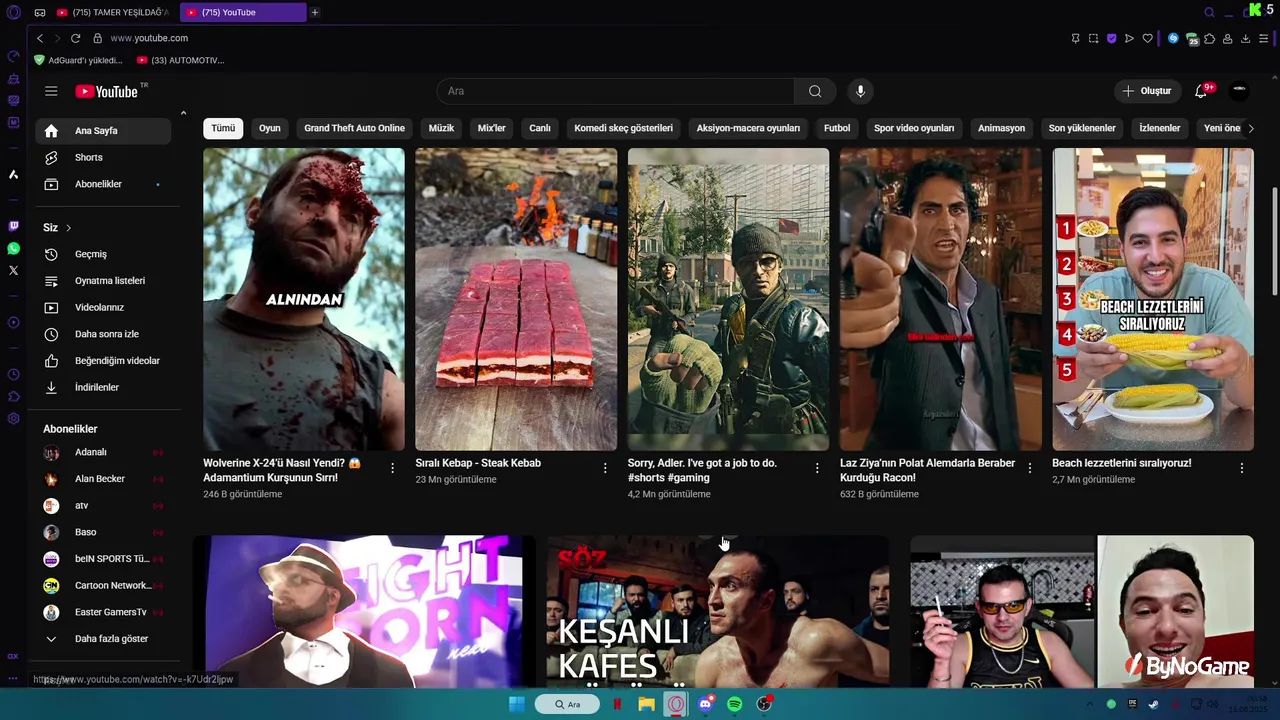Open options menu for Laz Ziya short
This screenshot has height=720, width=1280.
[1029, 468]
